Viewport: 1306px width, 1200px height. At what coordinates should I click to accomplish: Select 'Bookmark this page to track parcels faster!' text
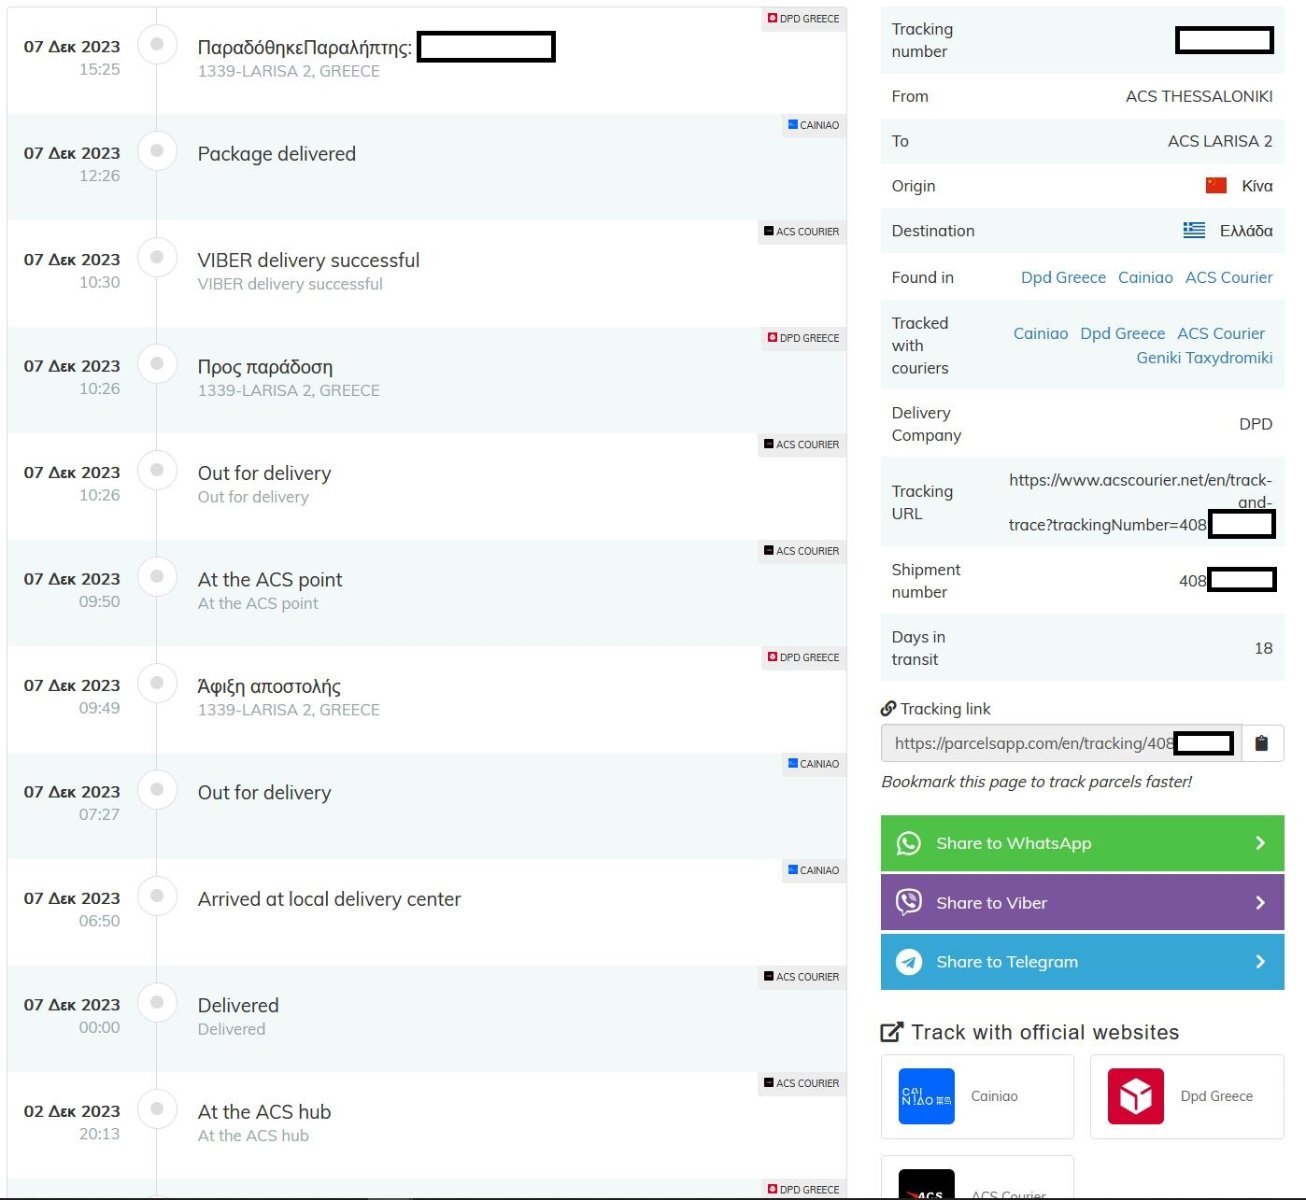click(1036, 782)
